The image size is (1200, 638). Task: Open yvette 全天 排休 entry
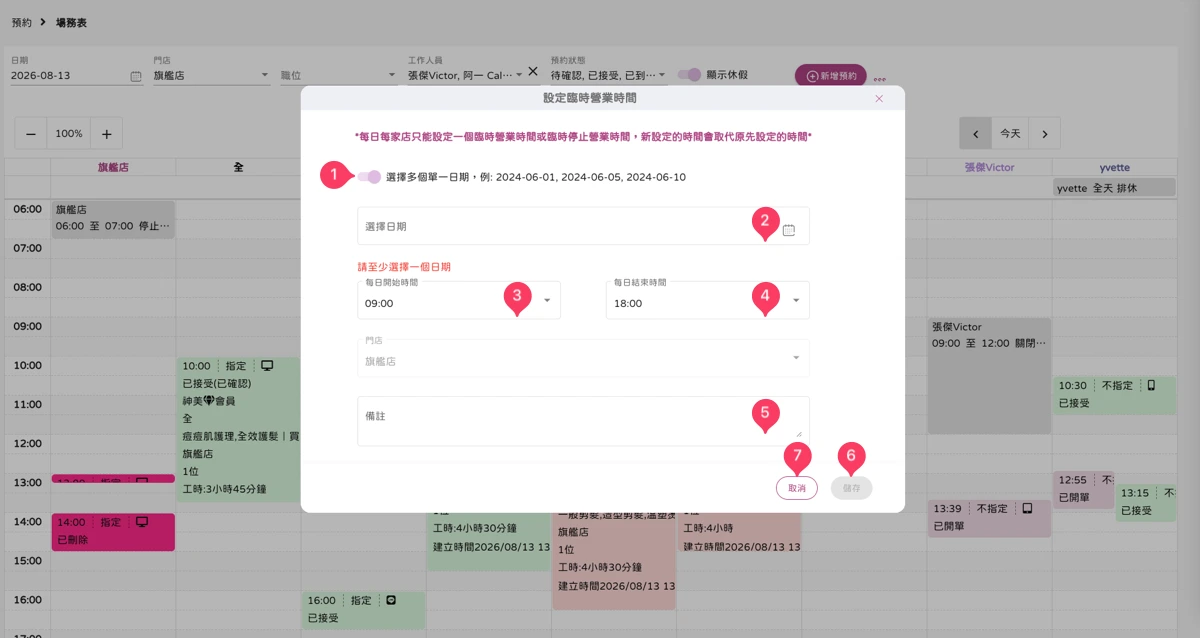click(x=1113, y=188)
